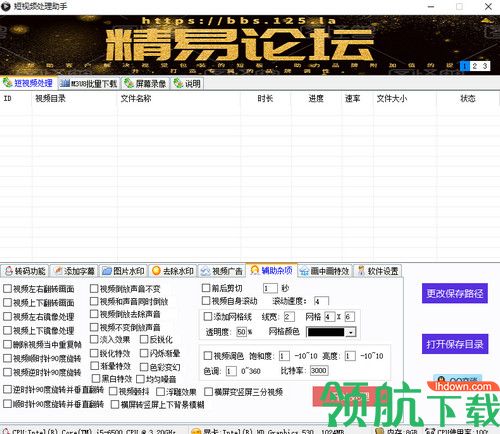Click the 线宽 input field
This screenshot has height=434, width=500.
(289, 316)
